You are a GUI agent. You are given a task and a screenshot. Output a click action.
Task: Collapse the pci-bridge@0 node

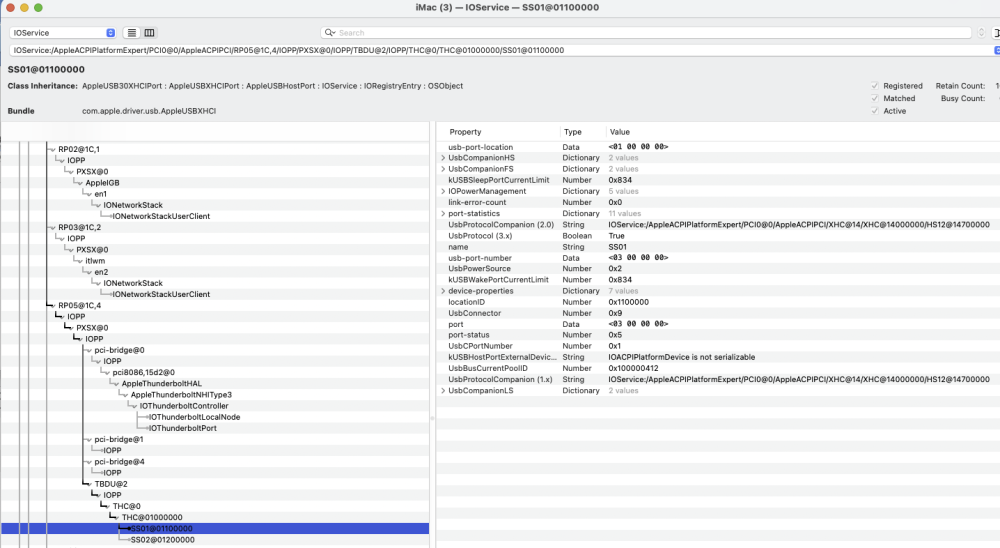(x=89, y=350)
